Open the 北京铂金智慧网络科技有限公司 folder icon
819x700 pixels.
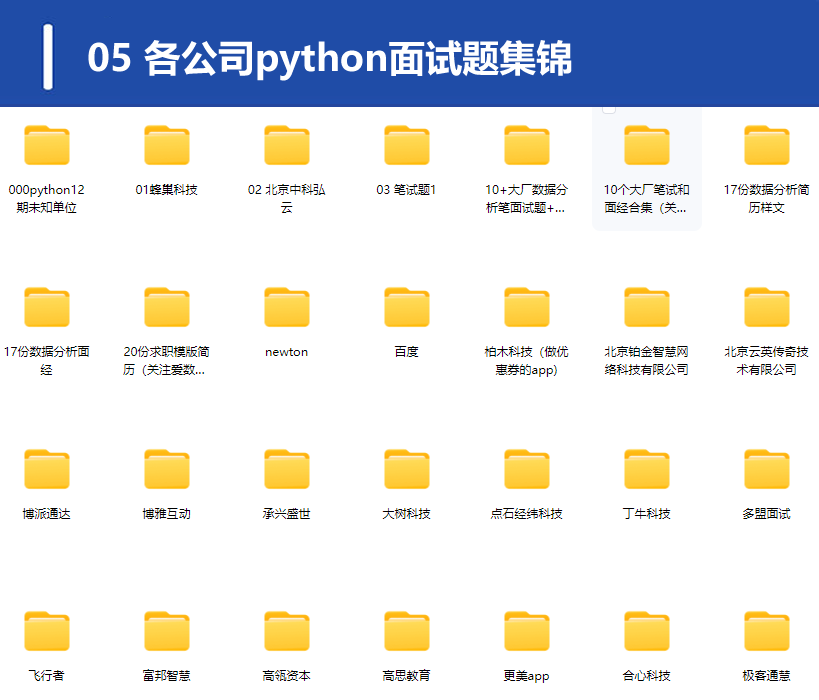(647, 307)
